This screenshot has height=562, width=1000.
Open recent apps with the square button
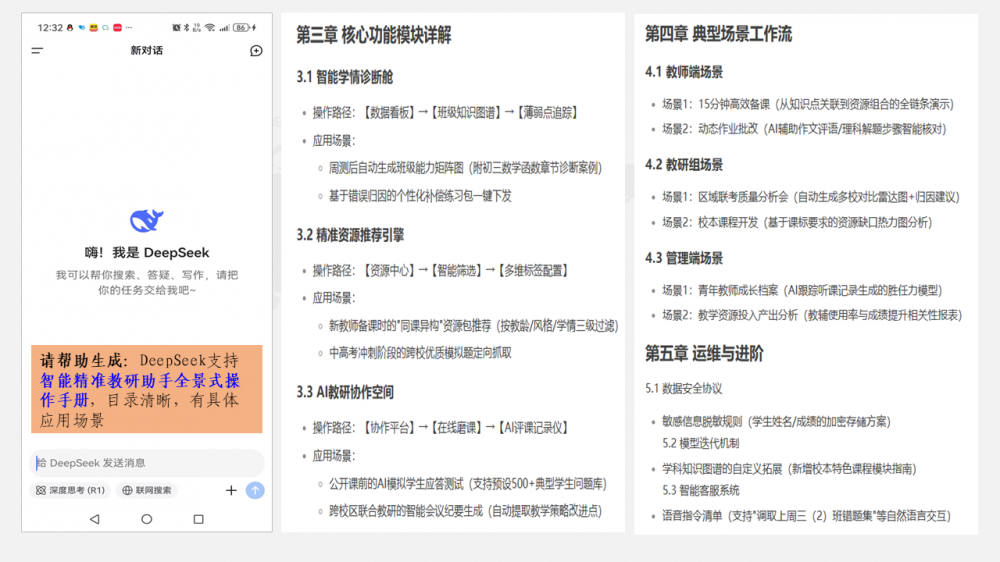click(x=199, y=519)
